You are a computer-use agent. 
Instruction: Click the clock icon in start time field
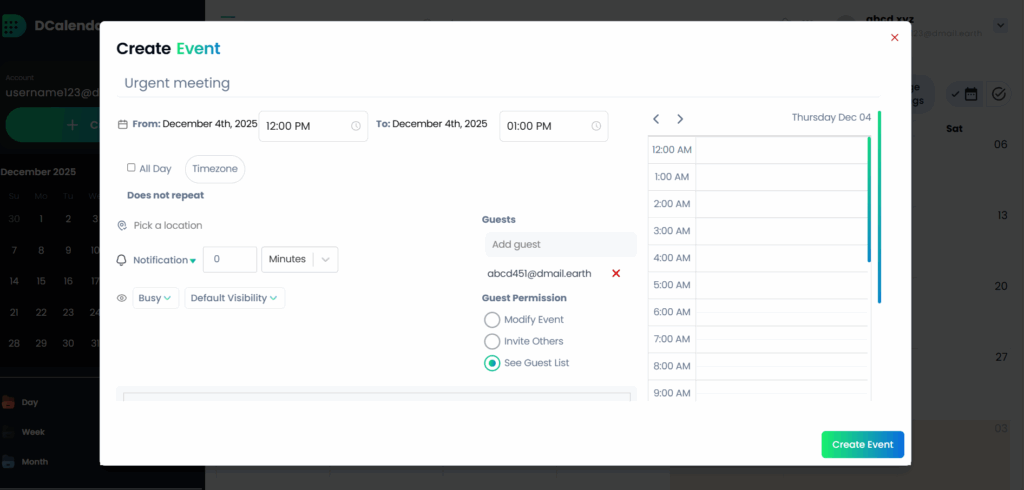pyautogui.click(x=356, y=126)
